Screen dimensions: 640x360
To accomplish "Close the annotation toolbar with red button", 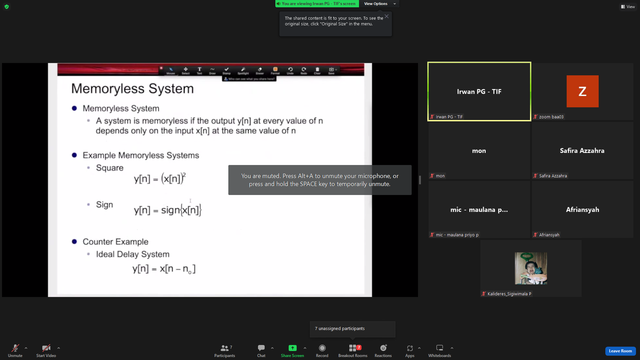I will point(161,68).
